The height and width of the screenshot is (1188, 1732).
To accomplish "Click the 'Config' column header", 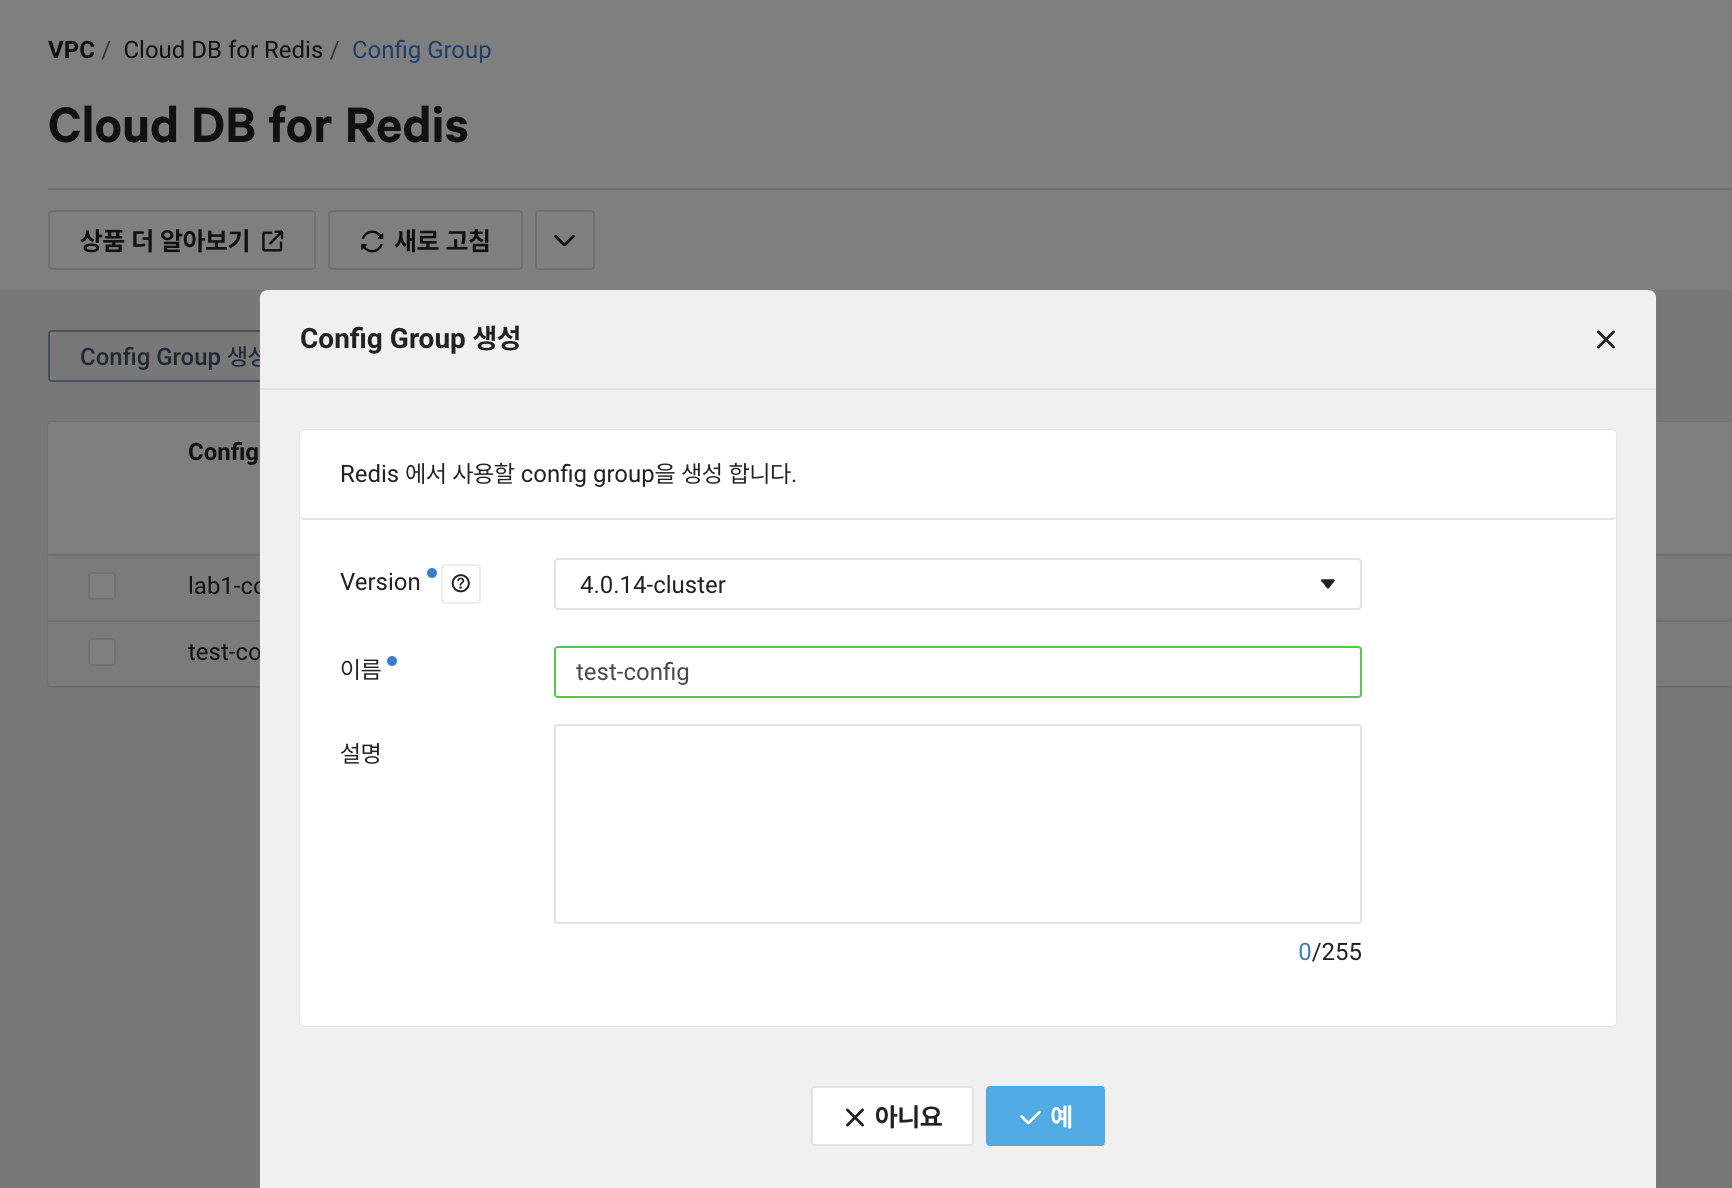I will tap(224, 452).
